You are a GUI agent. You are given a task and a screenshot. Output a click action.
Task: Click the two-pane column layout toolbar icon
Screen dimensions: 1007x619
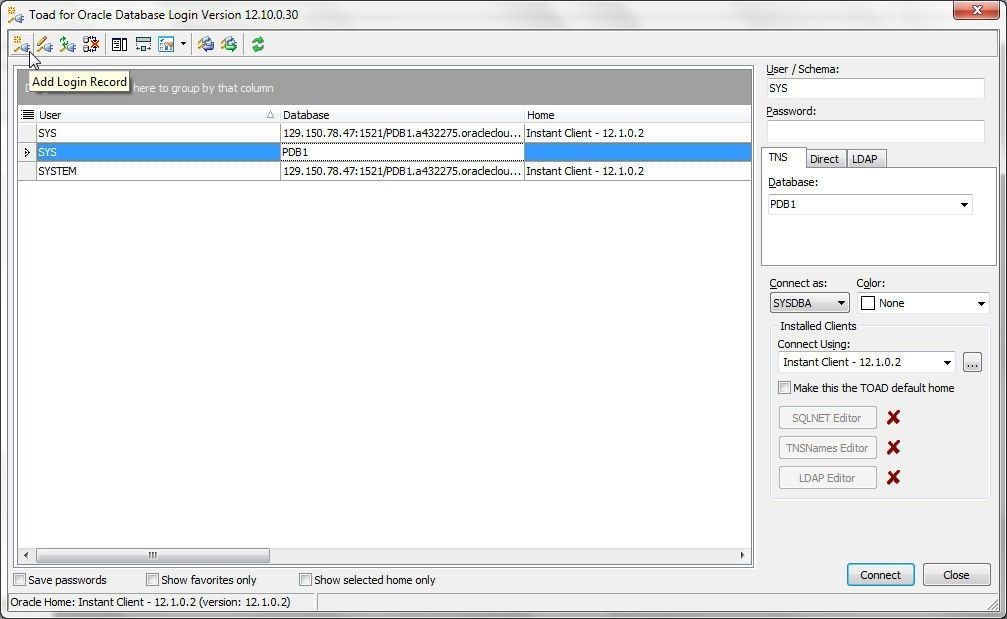(x=119, y=44)
